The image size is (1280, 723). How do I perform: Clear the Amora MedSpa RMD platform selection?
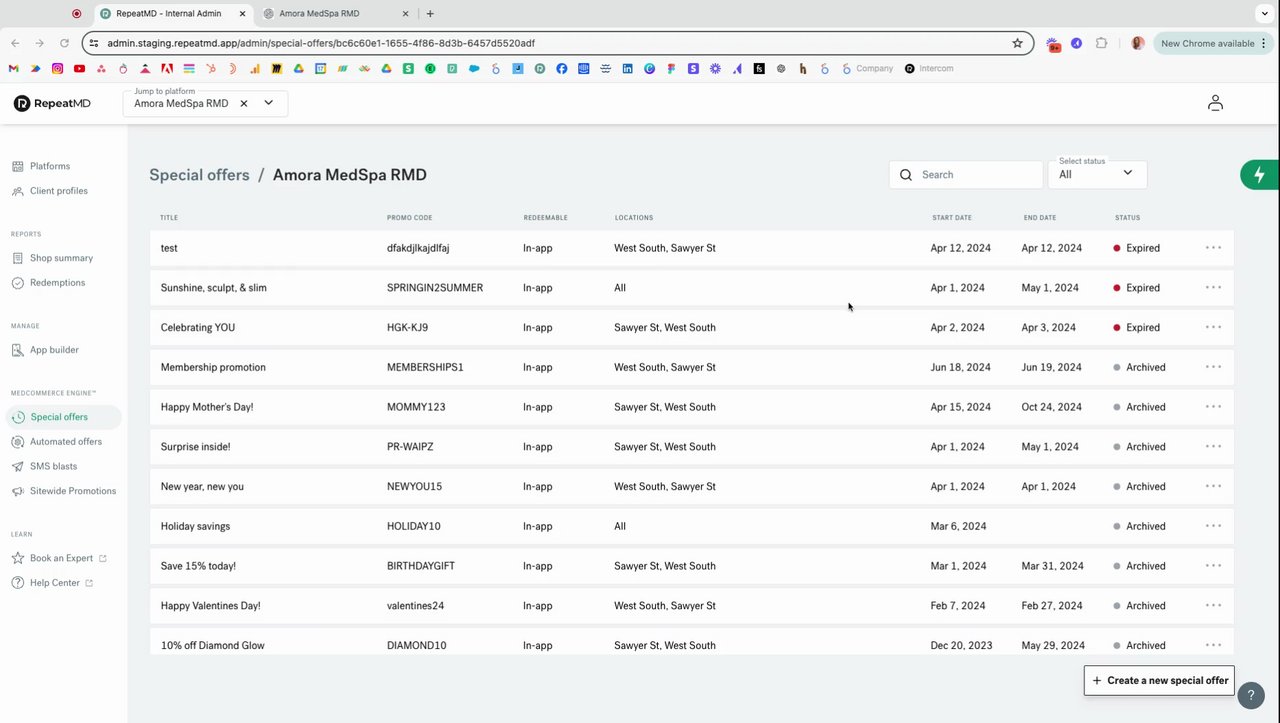click(x=243, y=103)
